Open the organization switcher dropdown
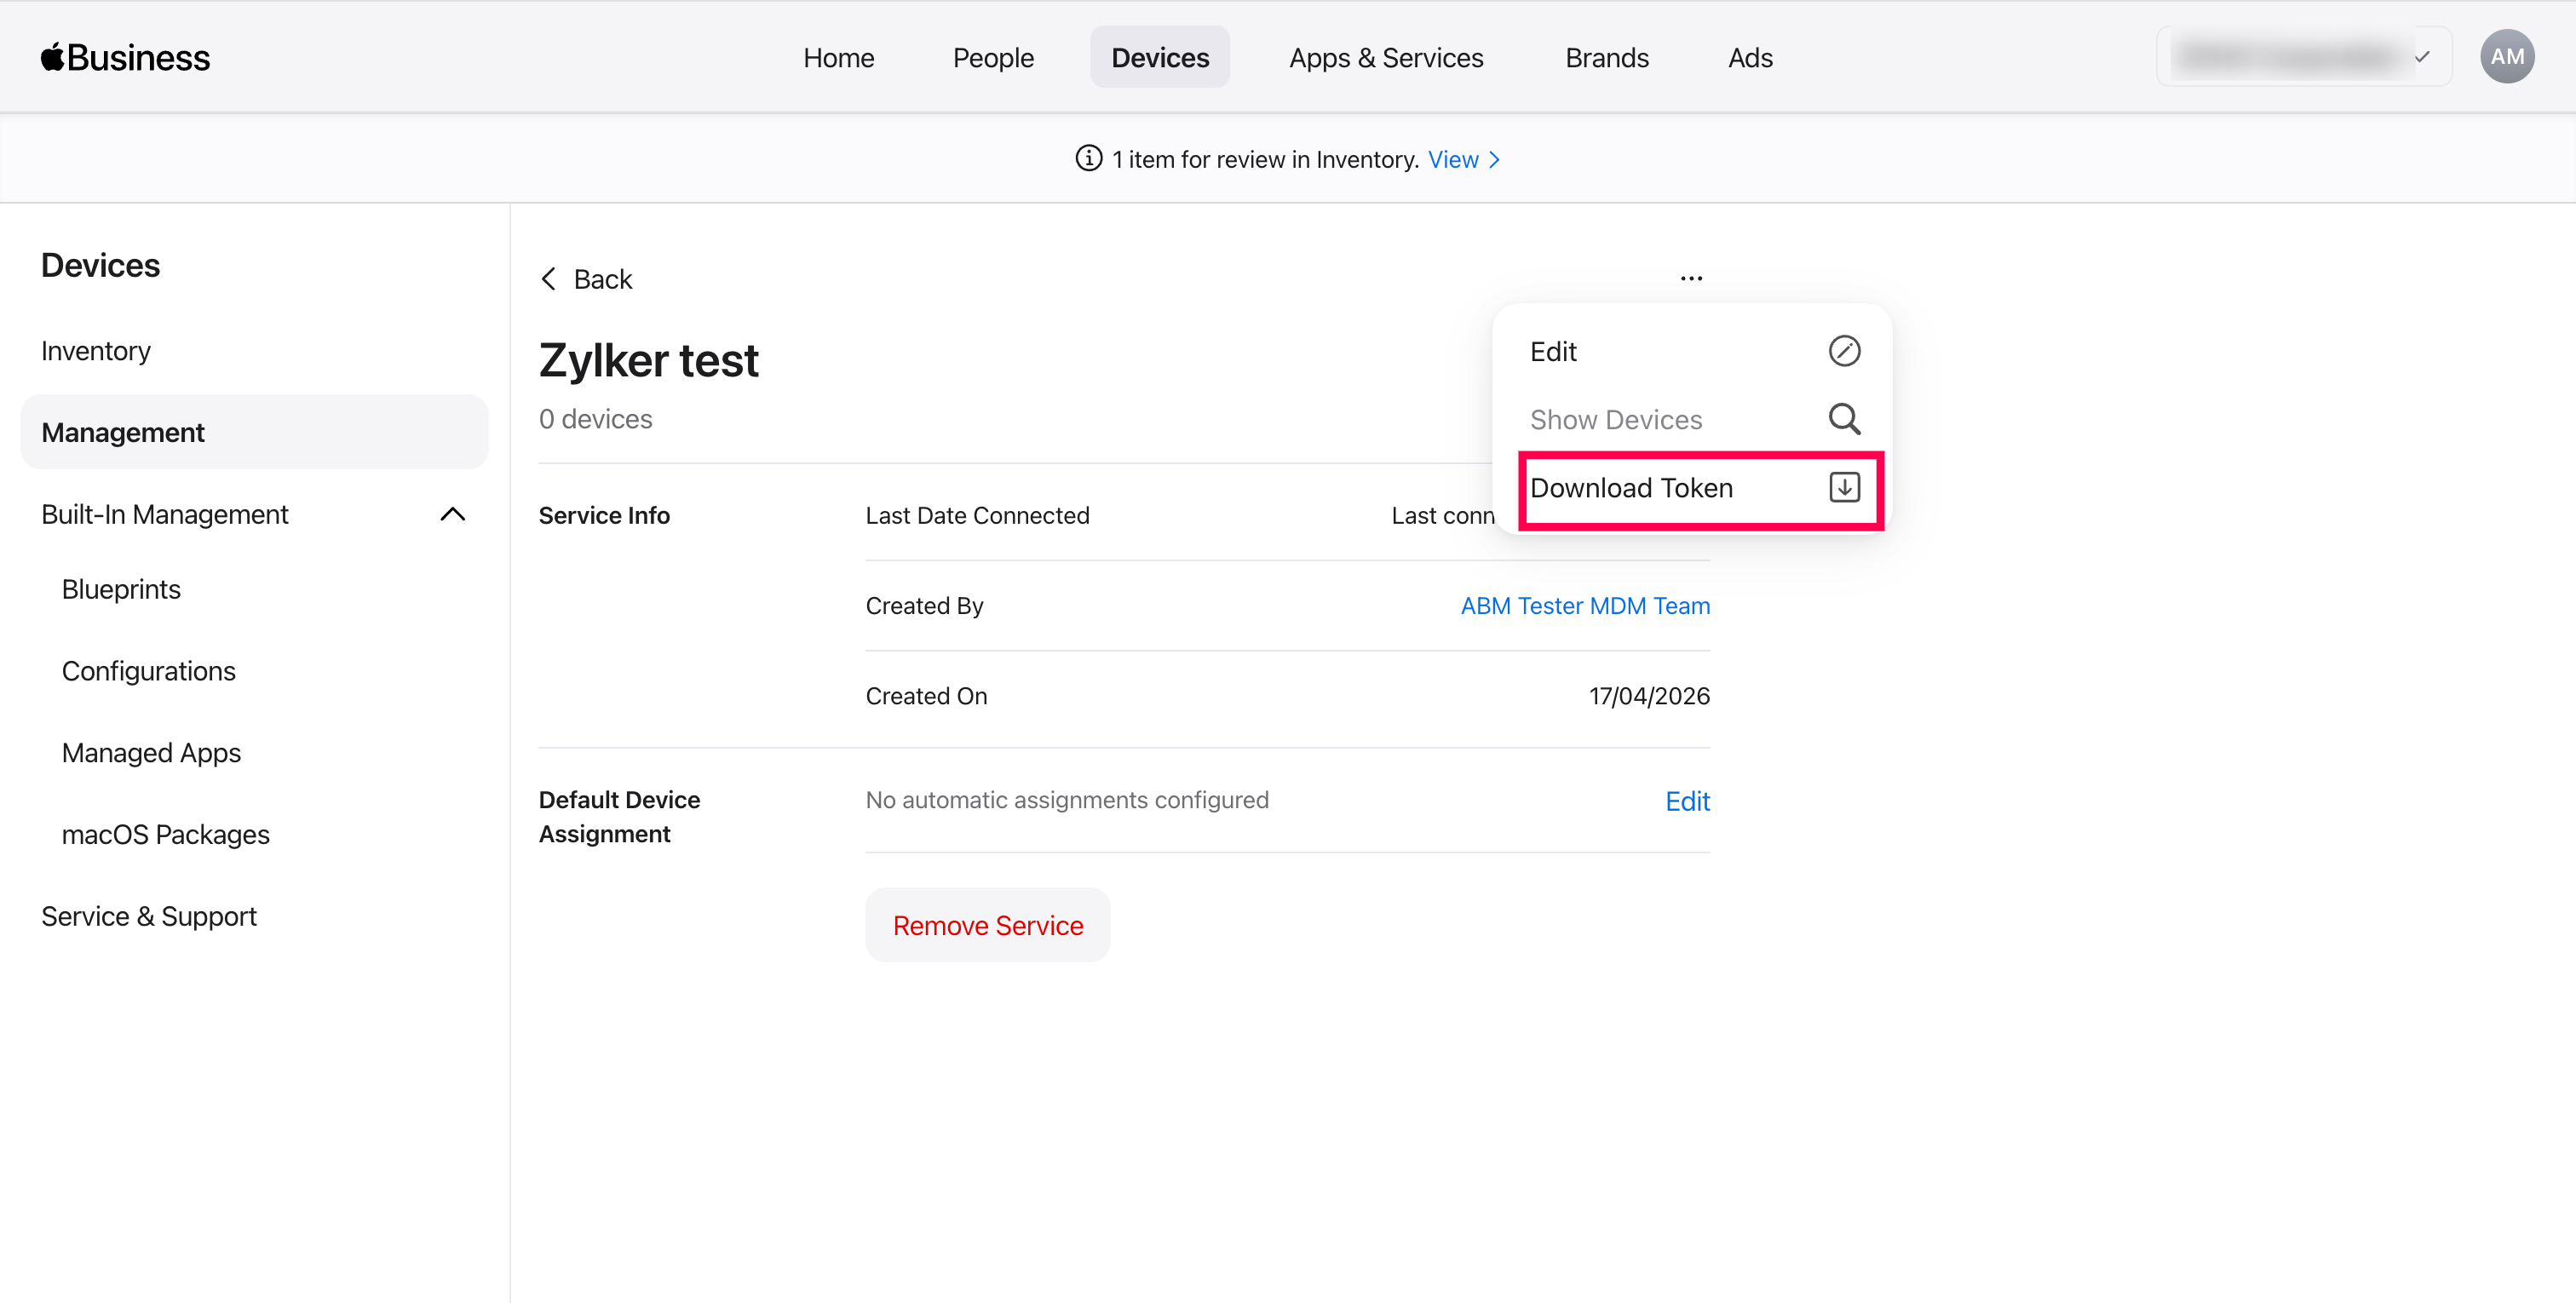Screen dimensions: 2576x1303 tap(2303, 57)
